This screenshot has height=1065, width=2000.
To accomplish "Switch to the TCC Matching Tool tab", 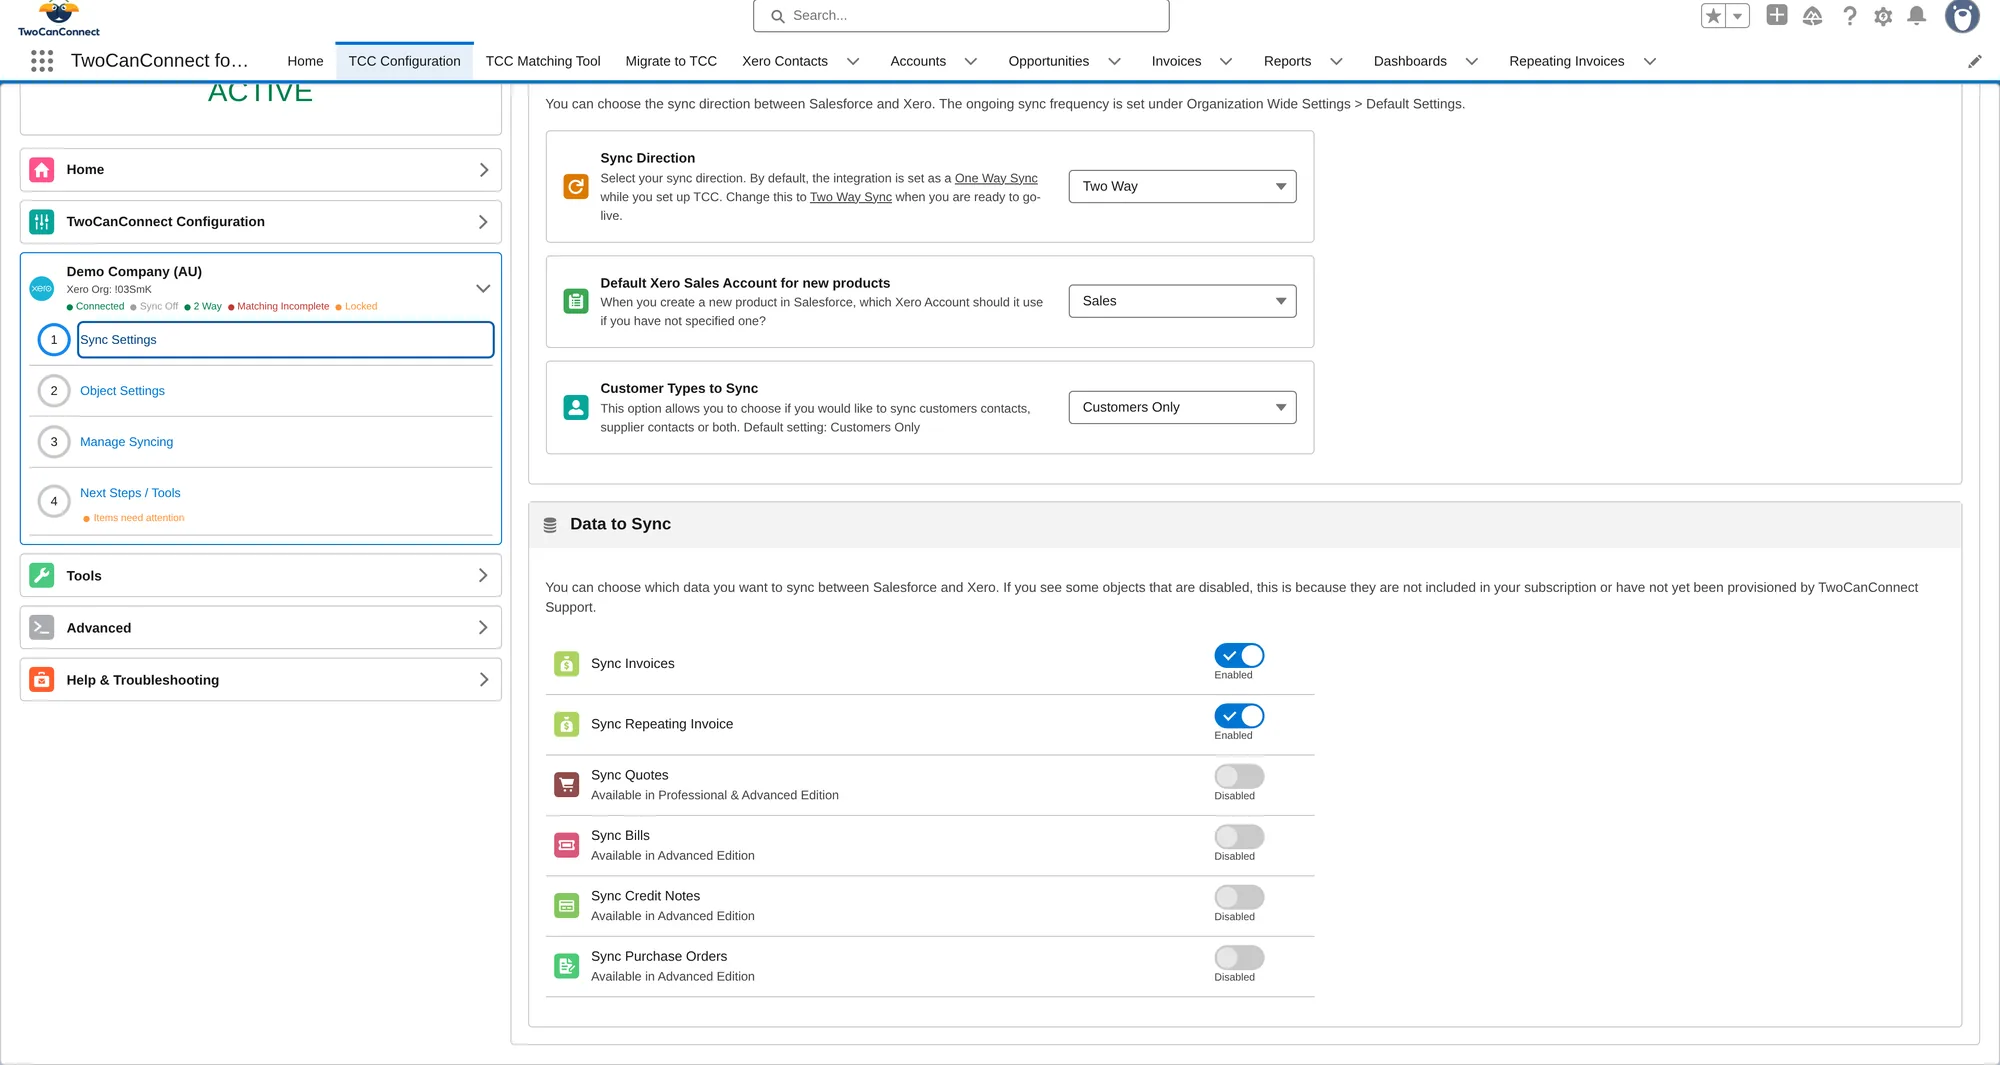I will pyautogui.click(x=543, y=61).
